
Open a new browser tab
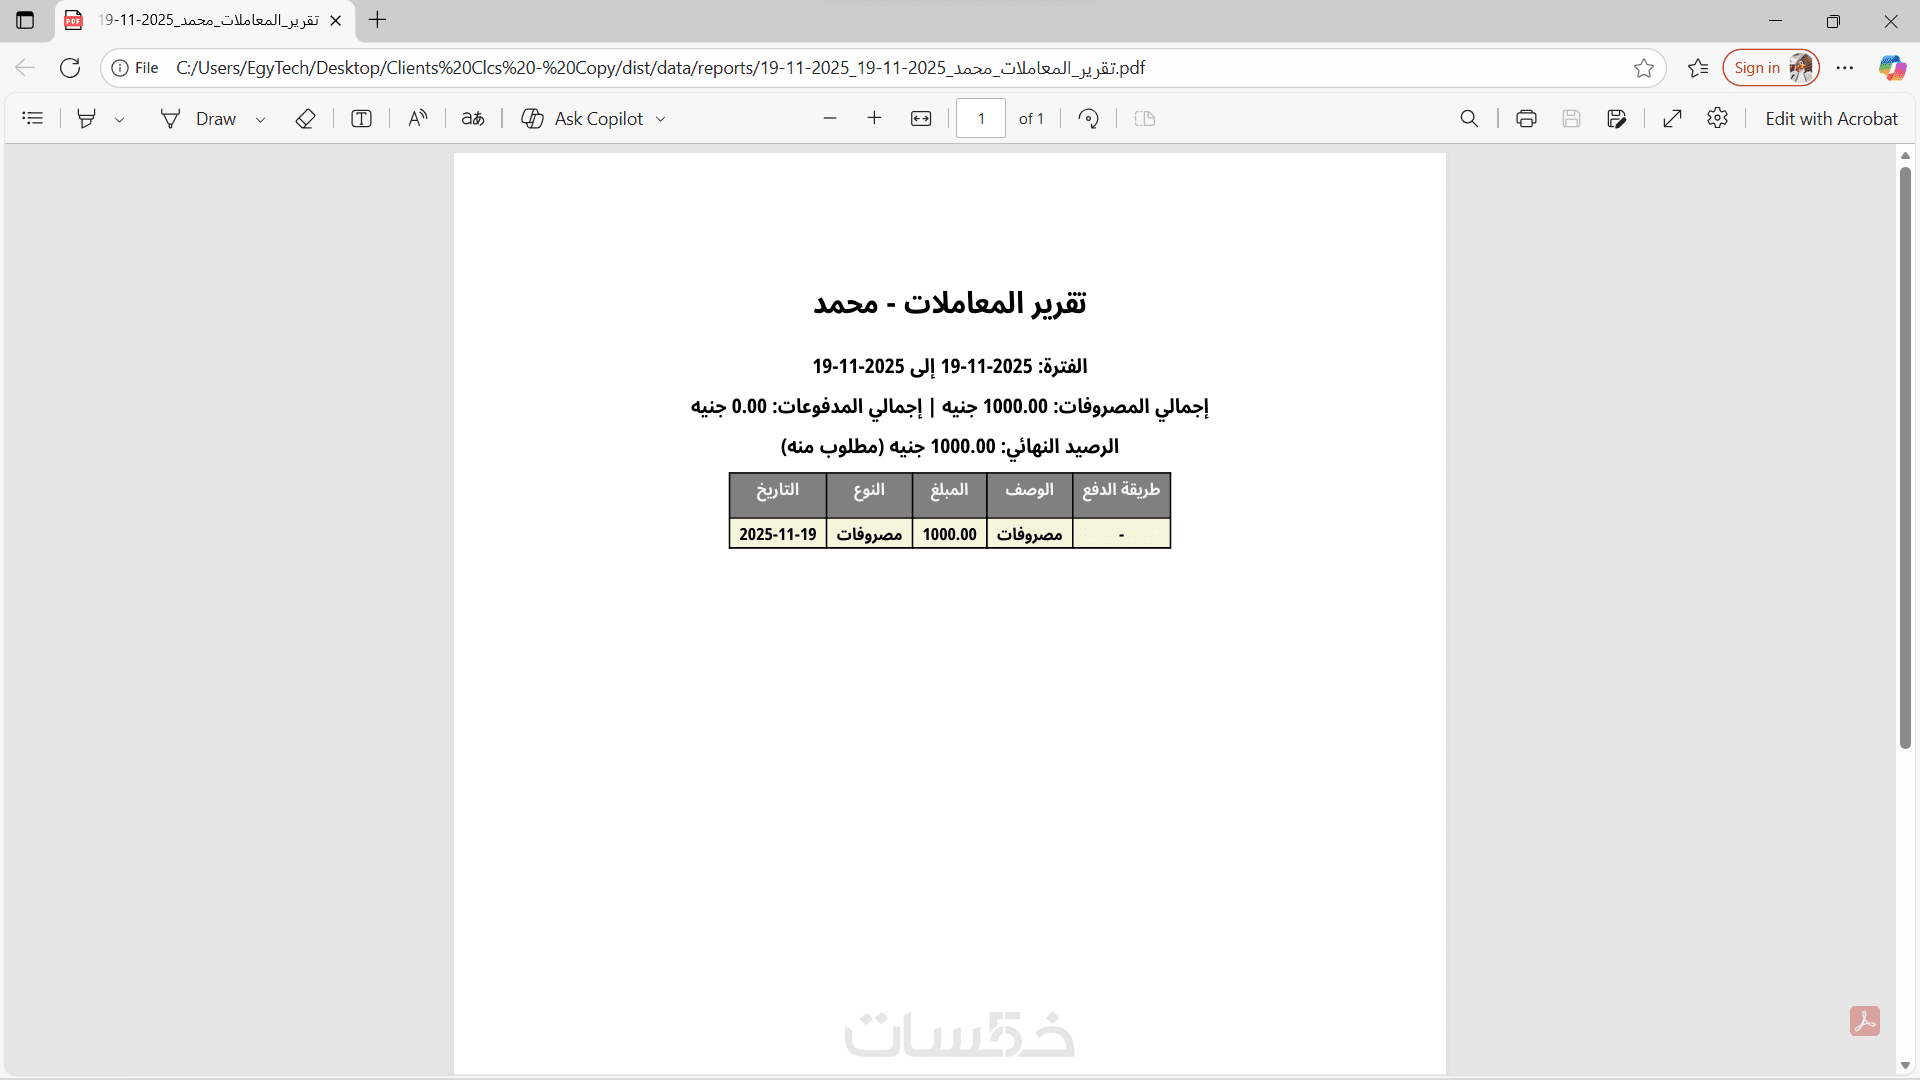[377, 20]
